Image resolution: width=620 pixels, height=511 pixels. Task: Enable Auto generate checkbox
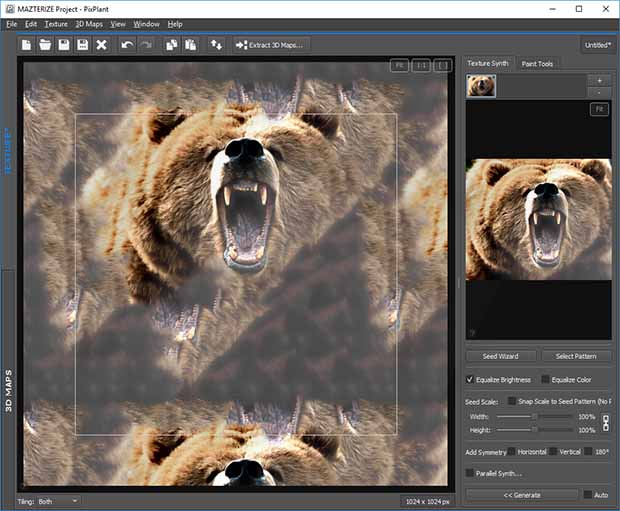pos(588,494)
